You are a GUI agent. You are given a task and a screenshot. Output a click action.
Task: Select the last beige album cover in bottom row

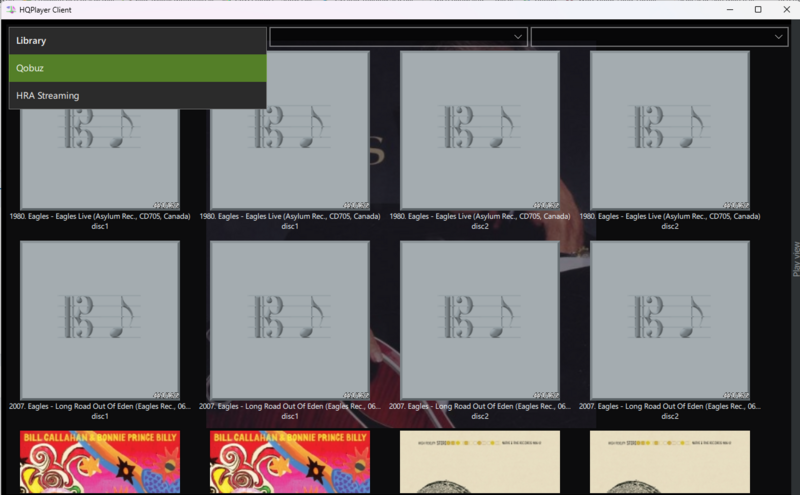pyautogui.click(x=669, y=462)
